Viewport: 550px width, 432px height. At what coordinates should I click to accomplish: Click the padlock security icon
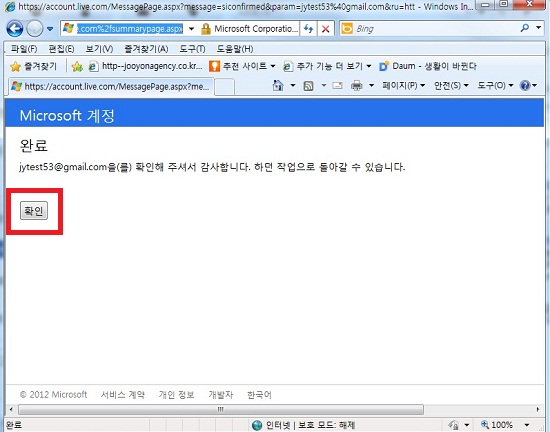tap(206, 29)
